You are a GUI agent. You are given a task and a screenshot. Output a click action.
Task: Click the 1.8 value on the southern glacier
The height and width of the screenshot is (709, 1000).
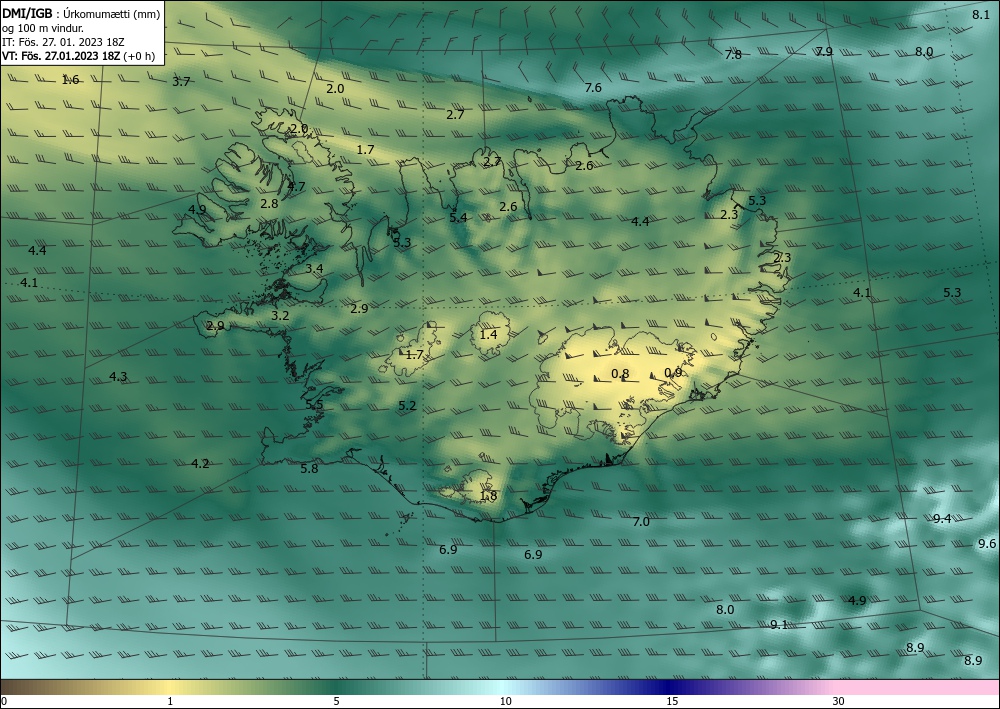pos(488,496)
